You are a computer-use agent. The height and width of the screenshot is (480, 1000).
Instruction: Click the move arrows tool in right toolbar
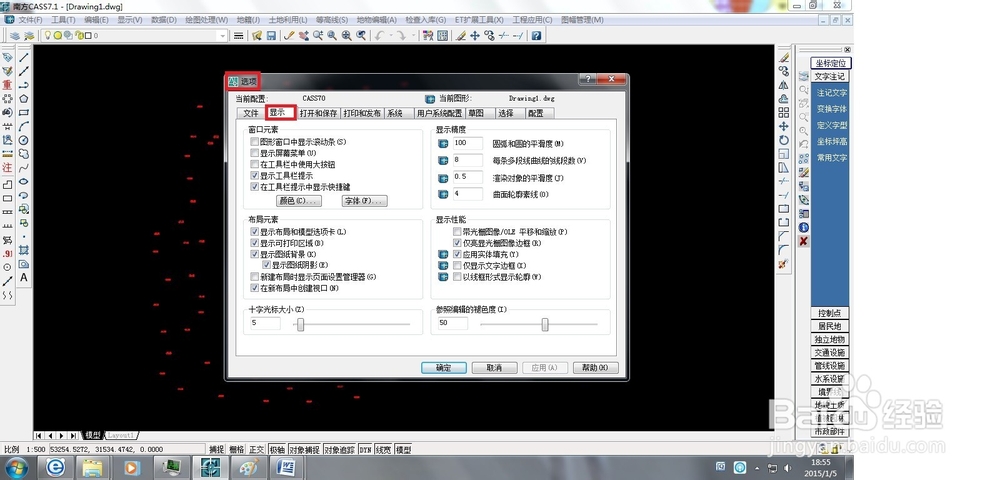[x=784, y=126]
